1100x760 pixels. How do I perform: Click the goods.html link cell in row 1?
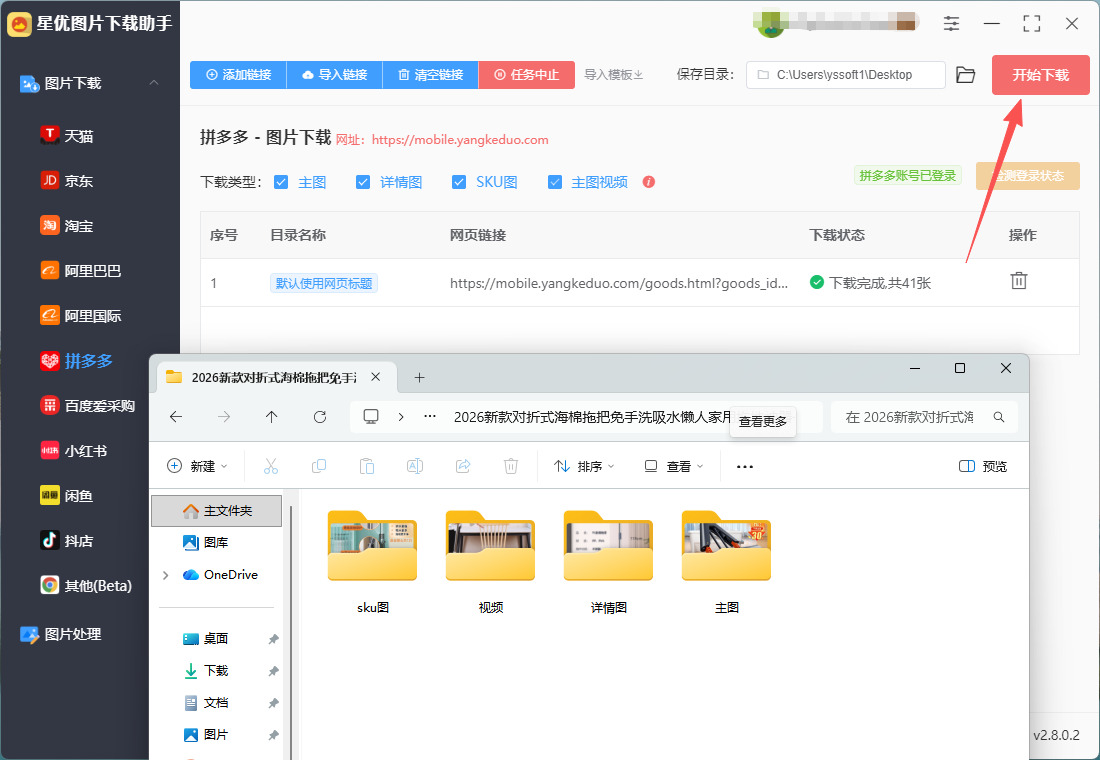(x=619, y=283)
